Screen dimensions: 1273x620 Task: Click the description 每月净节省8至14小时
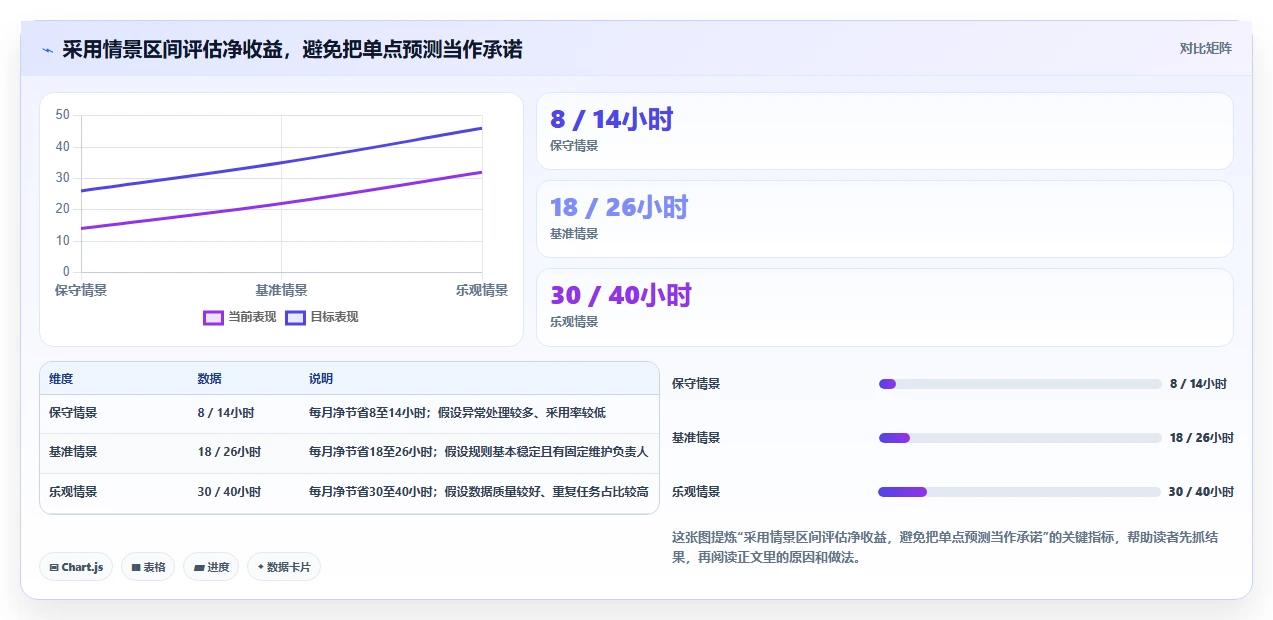[457, 412]
